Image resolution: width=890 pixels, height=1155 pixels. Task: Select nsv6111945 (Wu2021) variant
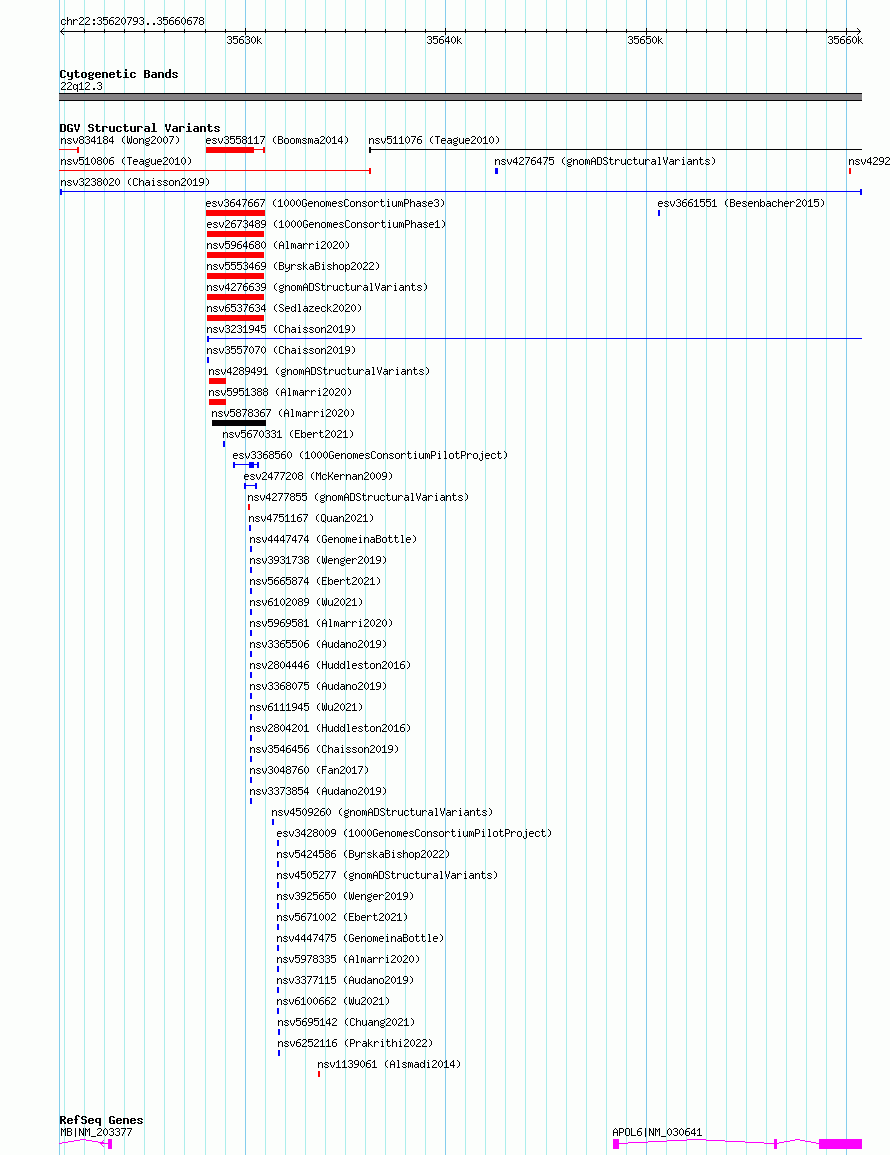(x=306, y=707)
